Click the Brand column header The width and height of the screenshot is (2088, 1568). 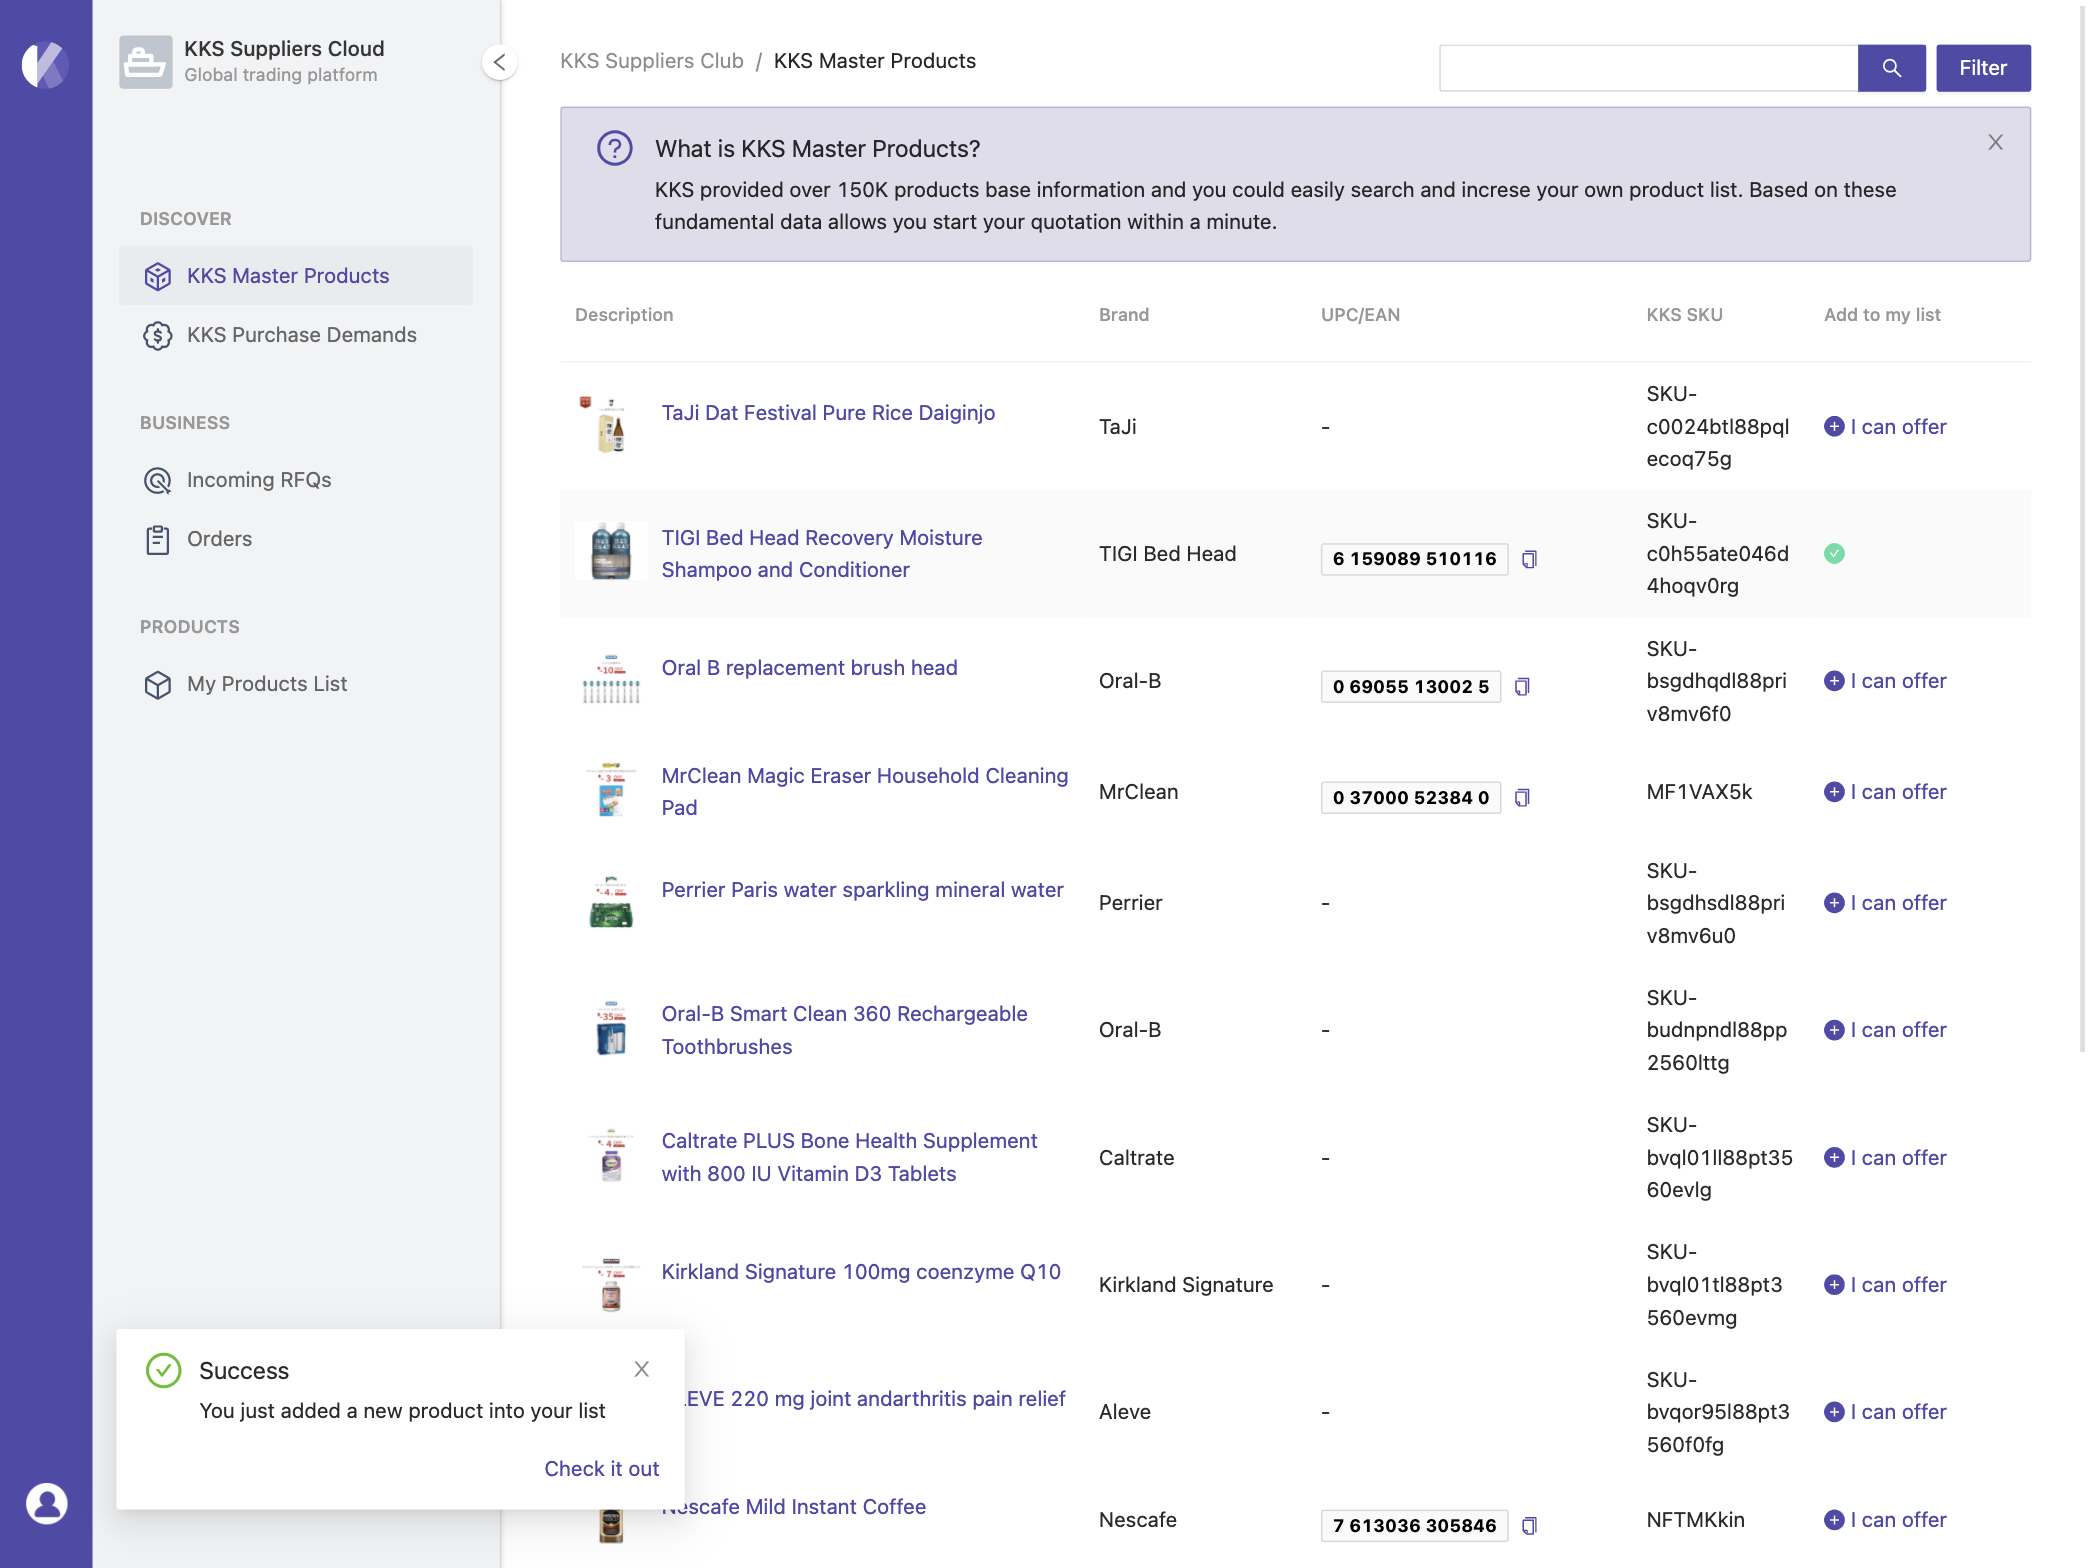[1124, 315]
